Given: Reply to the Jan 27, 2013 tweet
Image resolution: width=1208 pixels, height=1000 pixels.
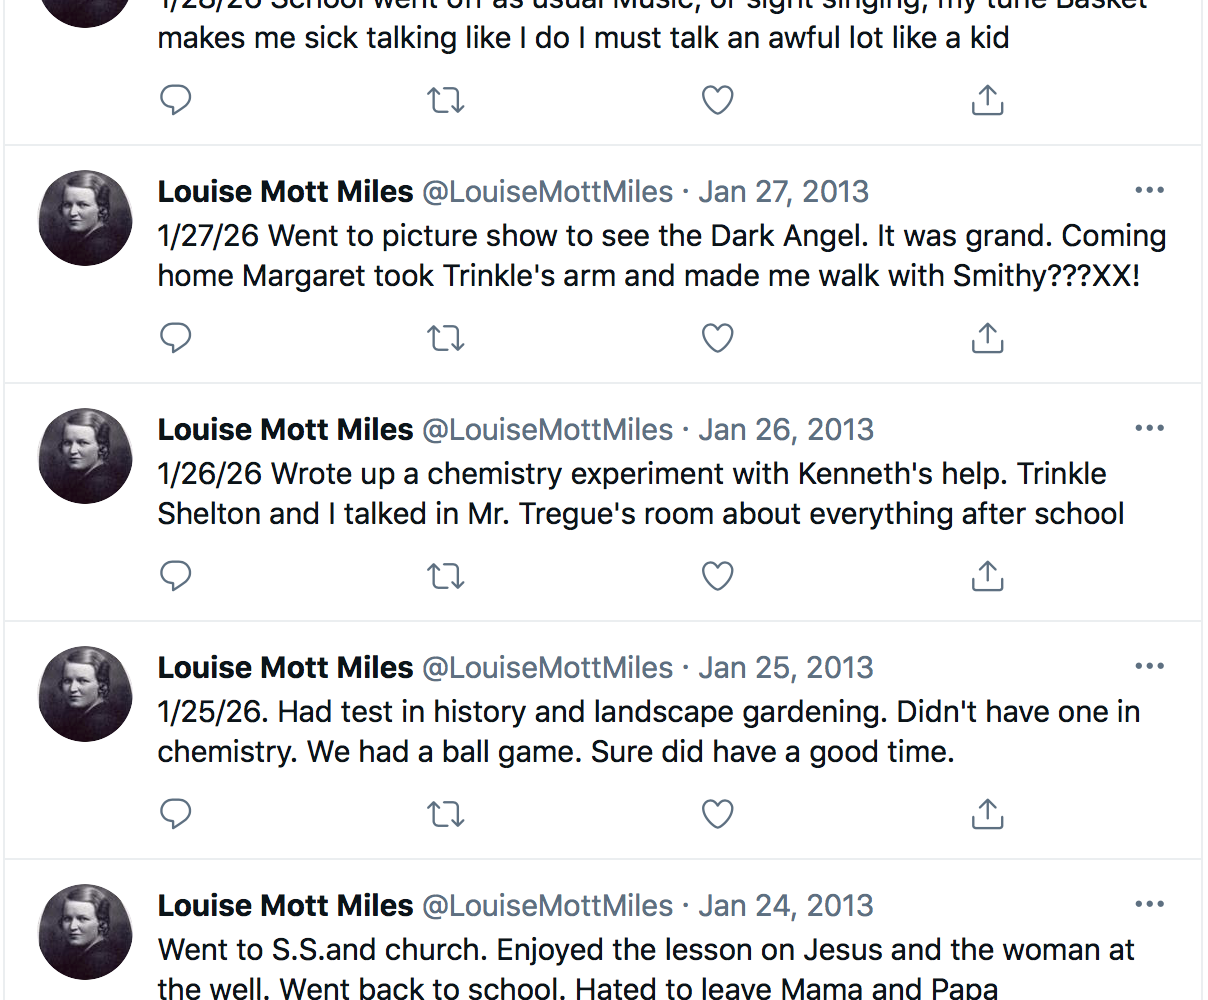Looking at the screenshot, I should pos(176,338).
